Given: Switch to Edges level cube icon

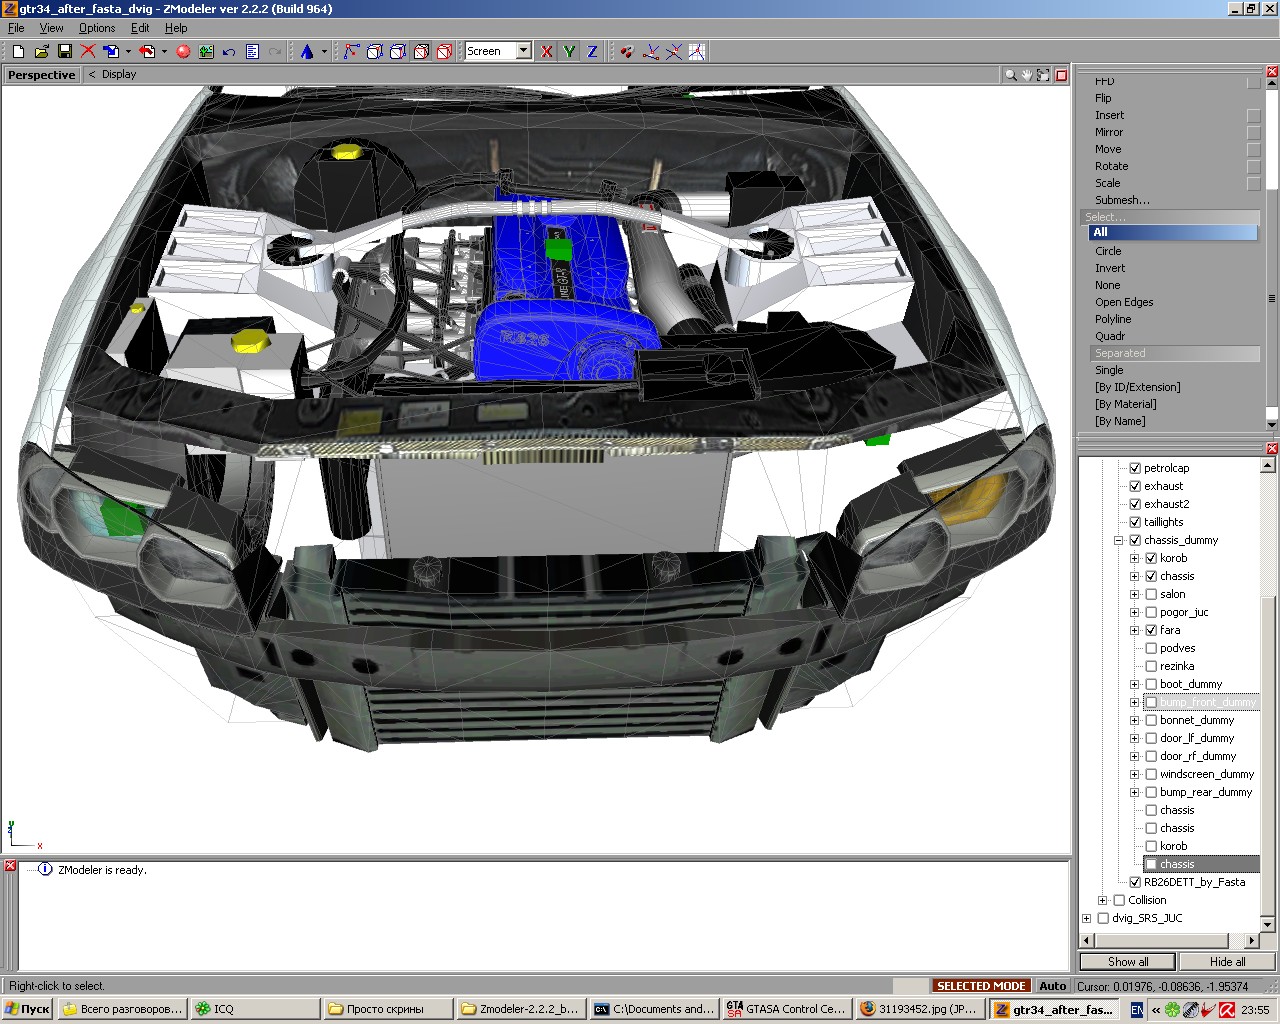Looking at the screenshot, I should click(374, 51).
